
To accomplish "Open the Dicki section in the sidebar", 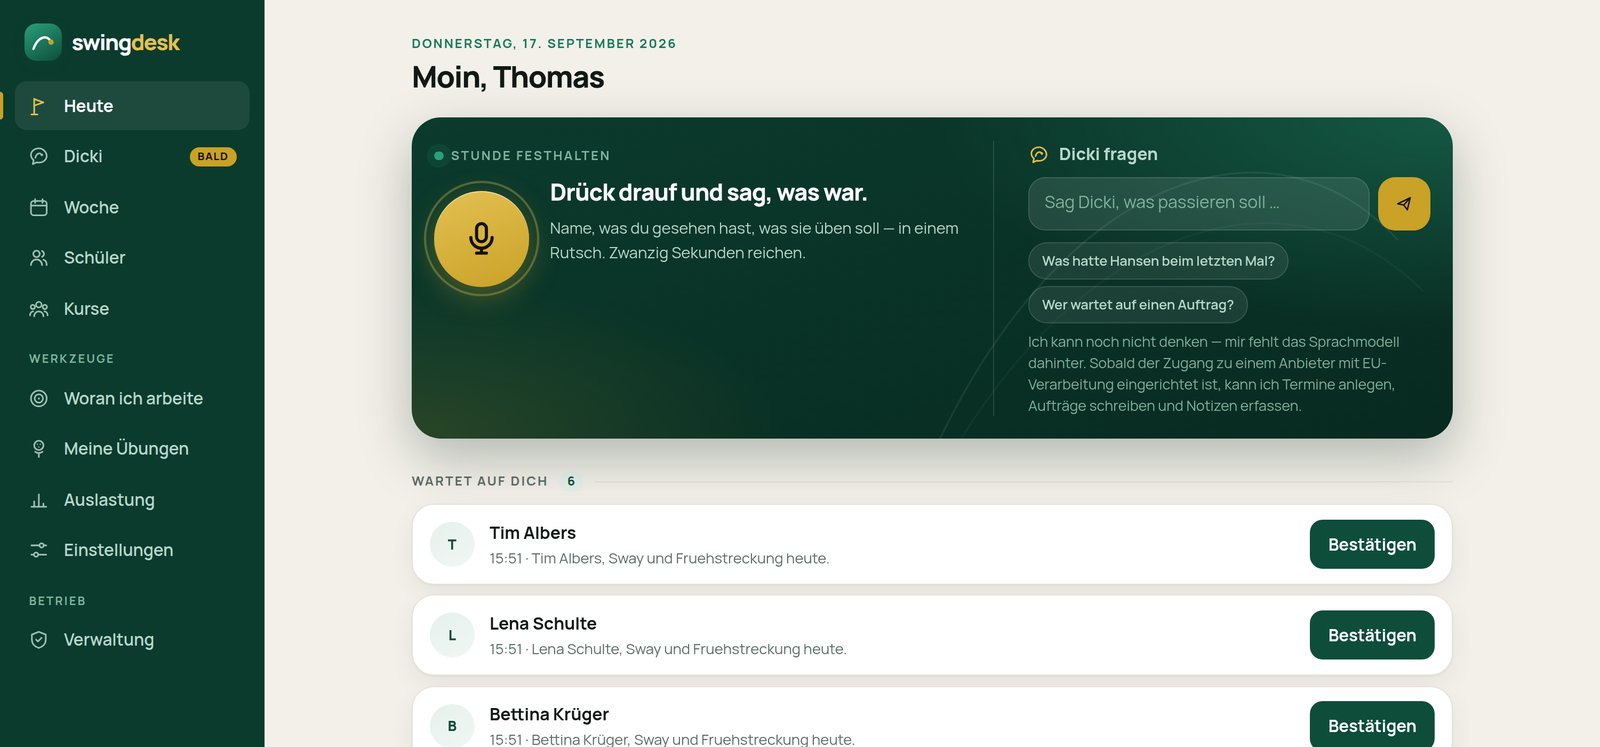I will (x=132, y=156).
